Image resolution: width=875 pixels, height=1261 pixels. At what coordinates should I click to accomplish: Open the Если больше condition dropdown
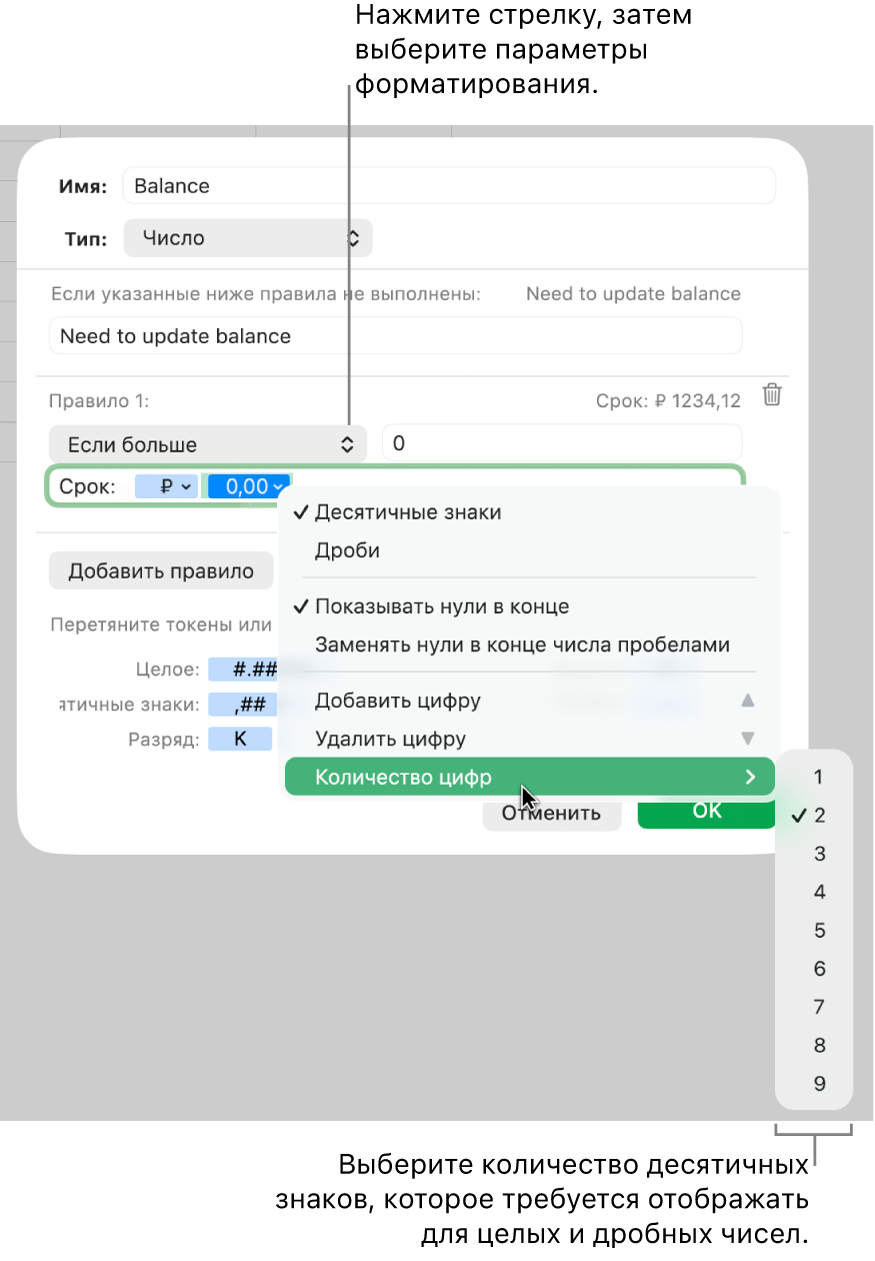pos(209,444)
